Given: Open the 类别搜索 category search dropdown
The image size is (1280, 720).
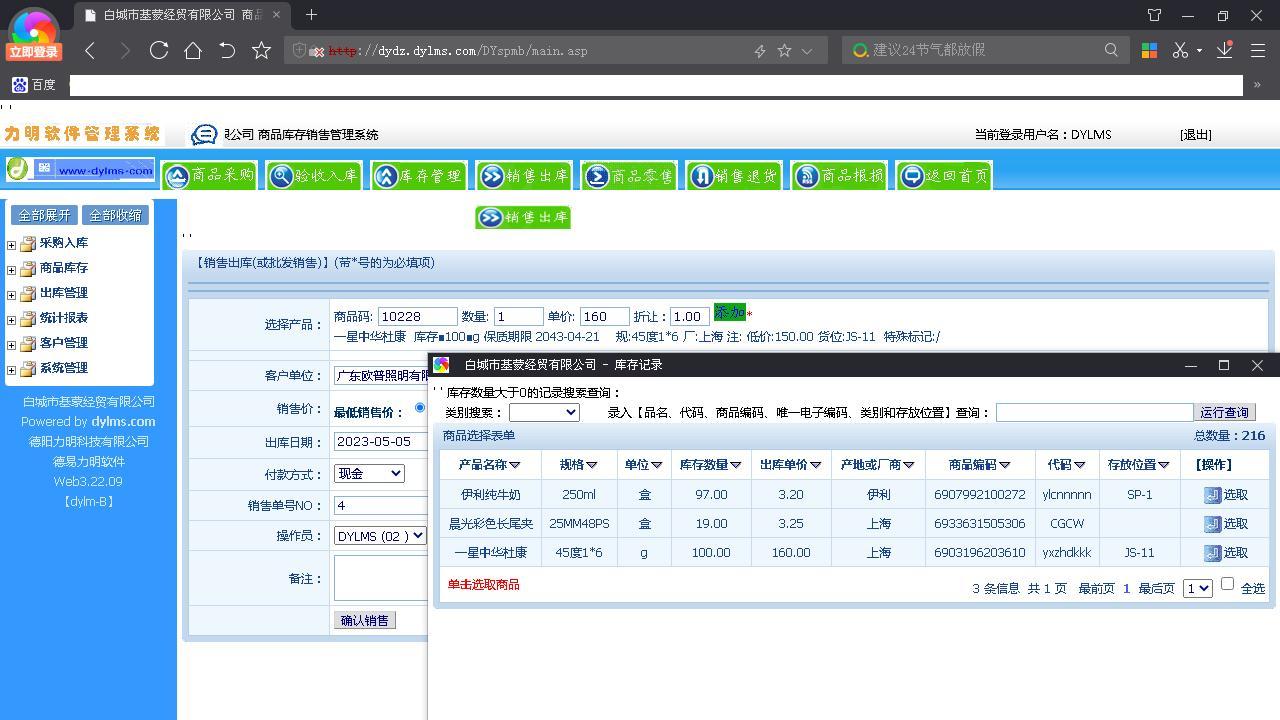Looking at the screenshot, I should pyautogui.click(x=544, y=412).
